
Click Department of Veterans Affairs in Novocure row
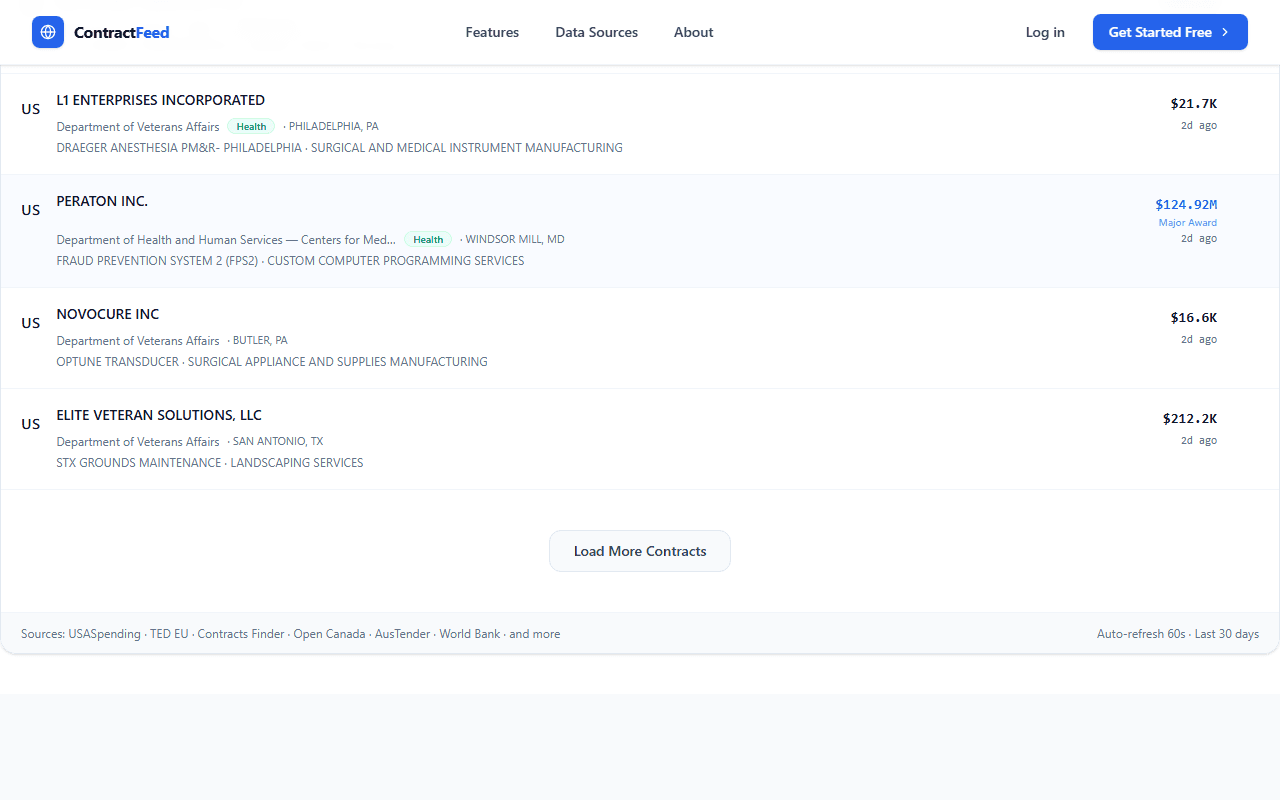point(138,340)
